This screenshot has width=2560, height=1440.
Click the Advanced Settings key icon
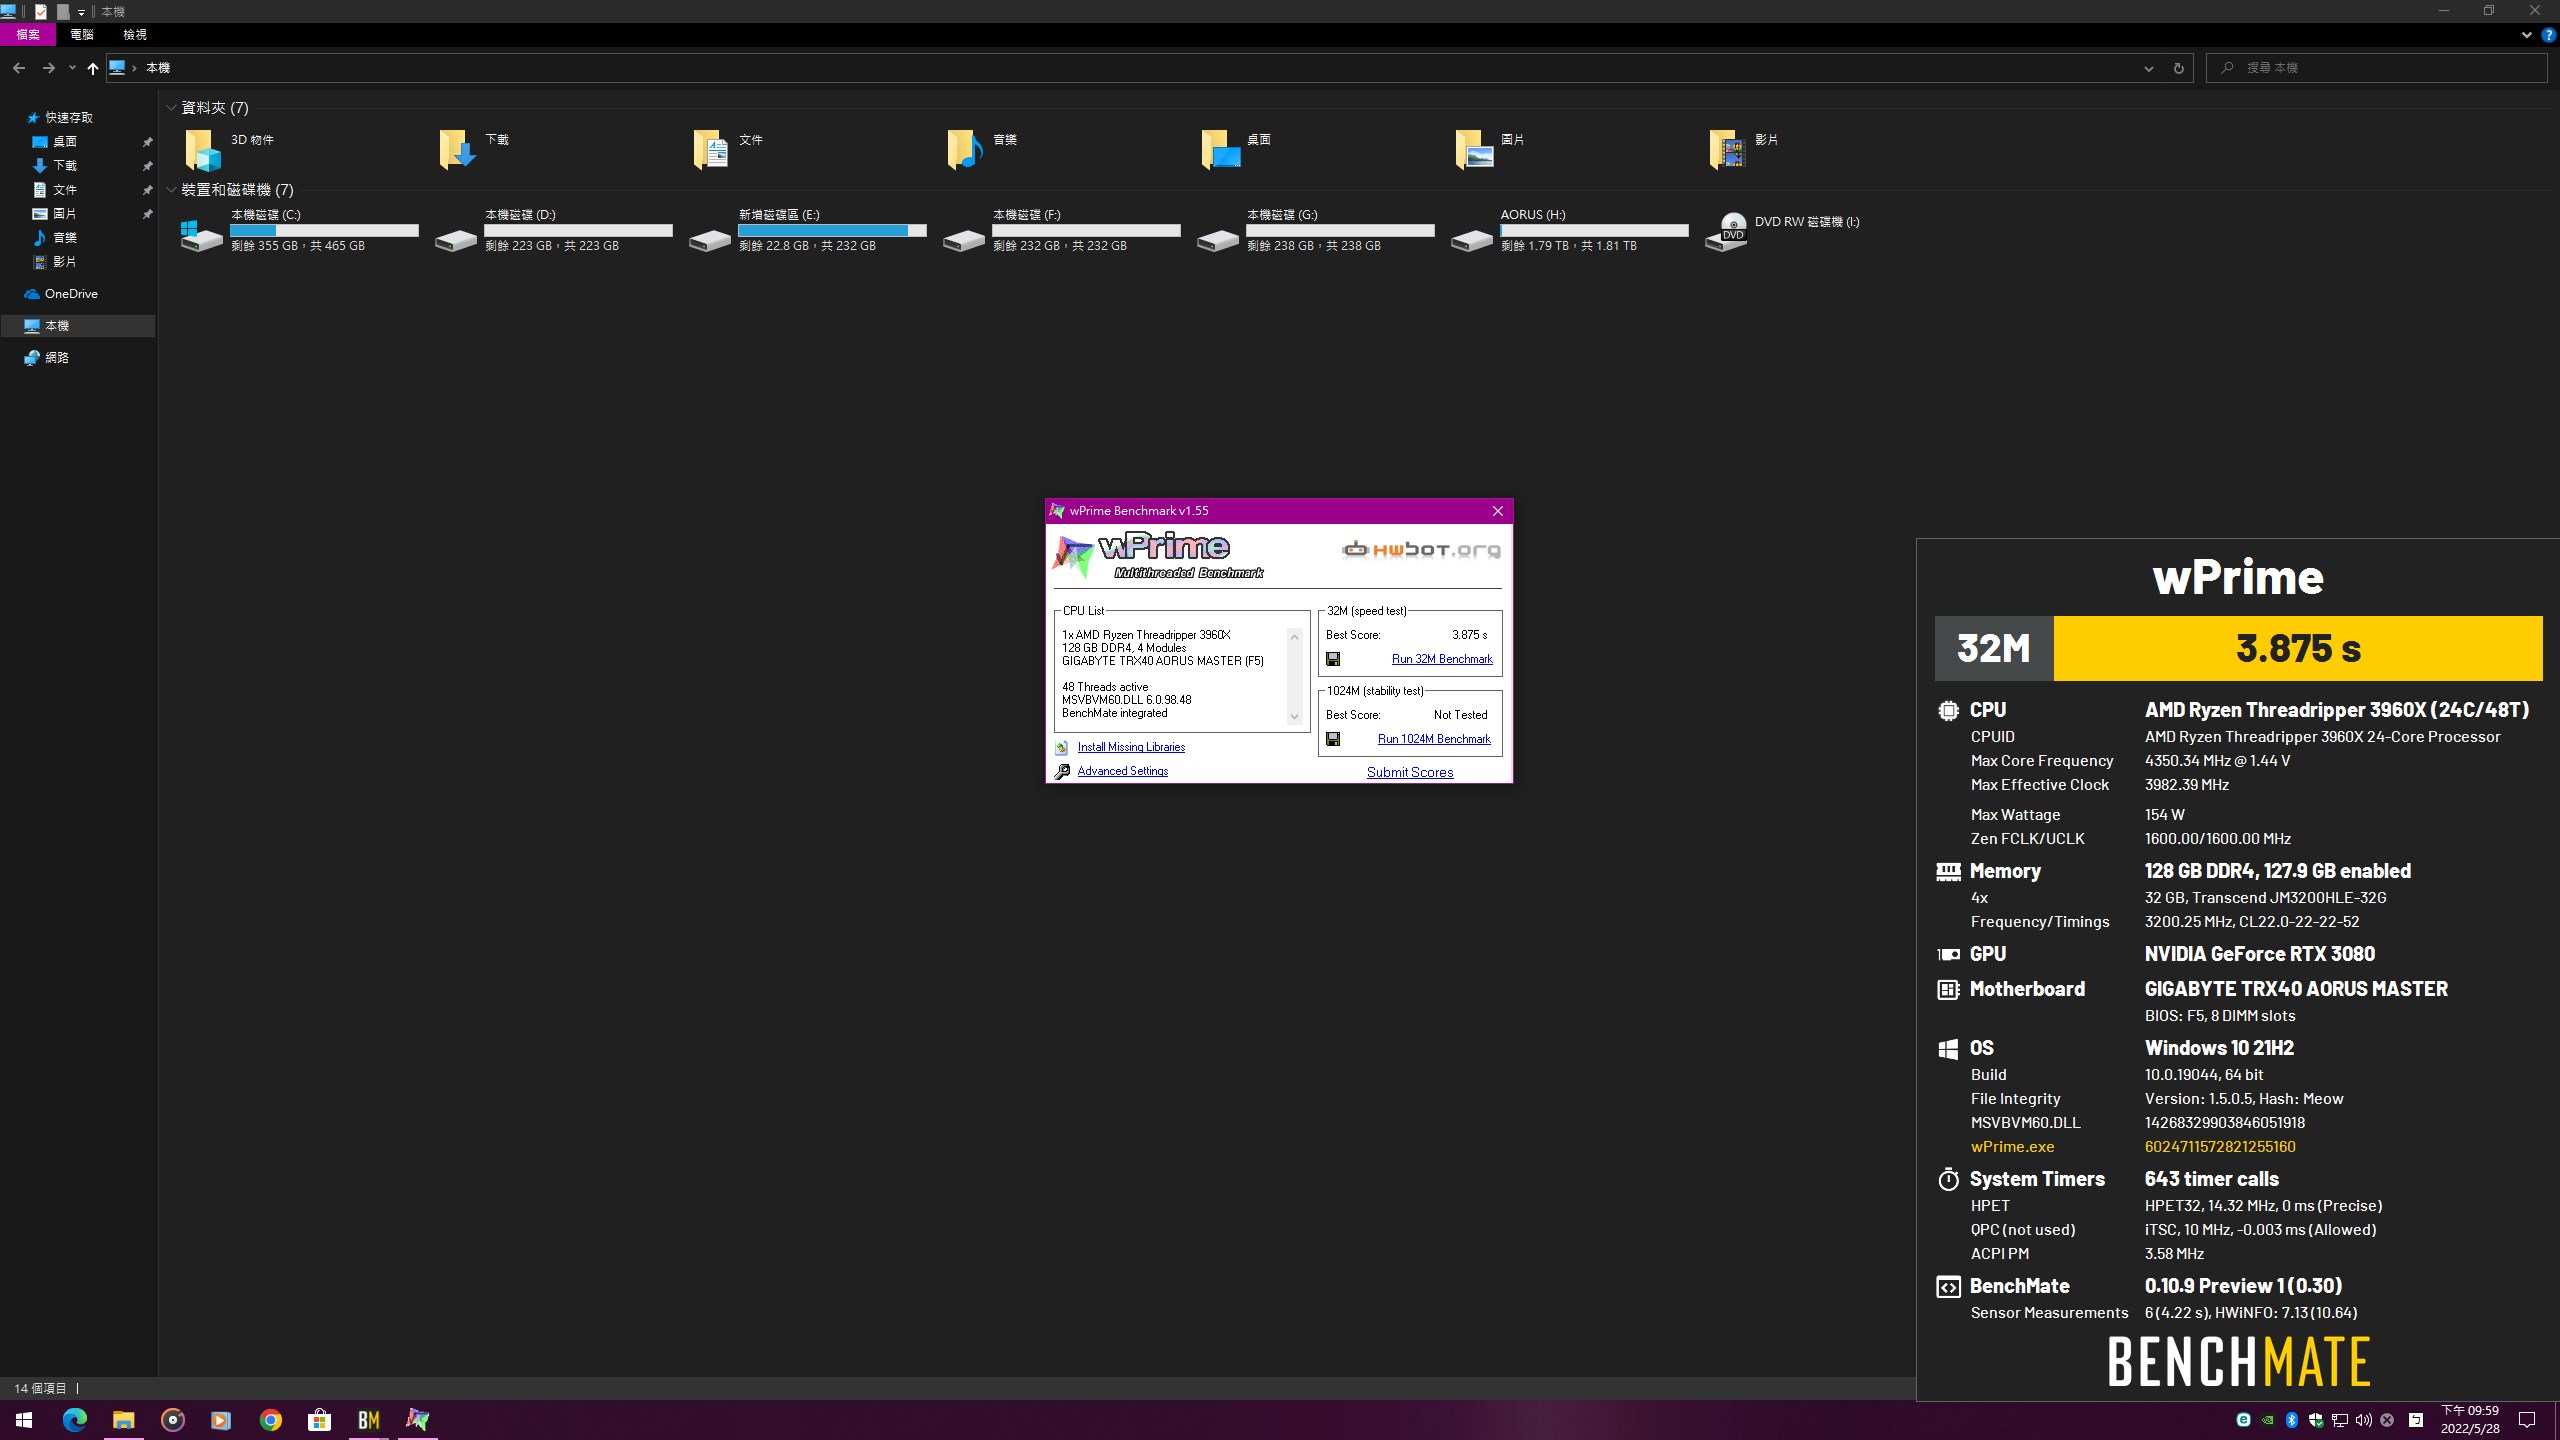(x=1062, y=771)
